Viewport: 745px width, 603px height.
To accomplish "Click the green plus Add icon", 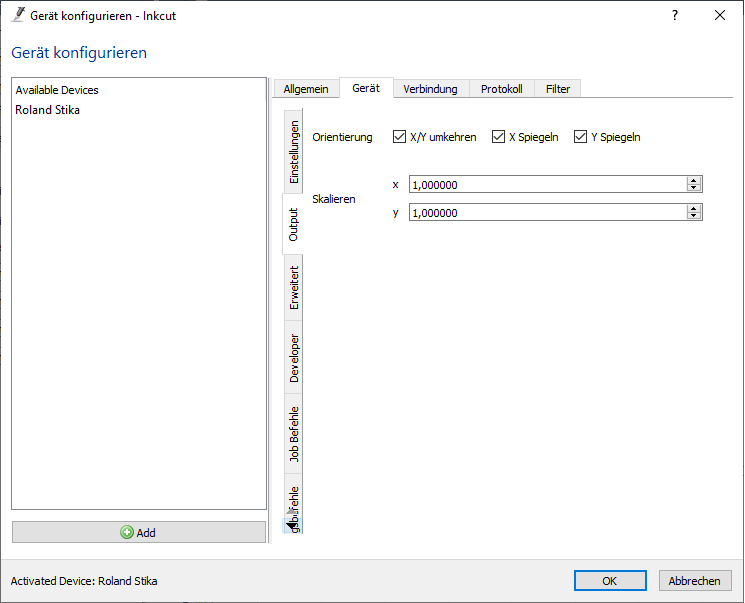I will pos(127,533).
